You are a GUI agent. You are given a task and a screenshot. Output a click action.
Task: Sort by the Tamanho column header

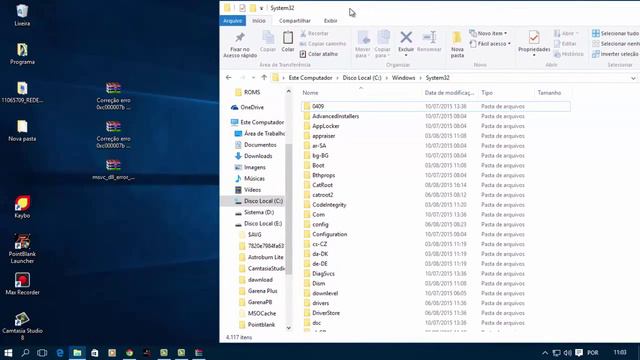(x=549, y=93)
